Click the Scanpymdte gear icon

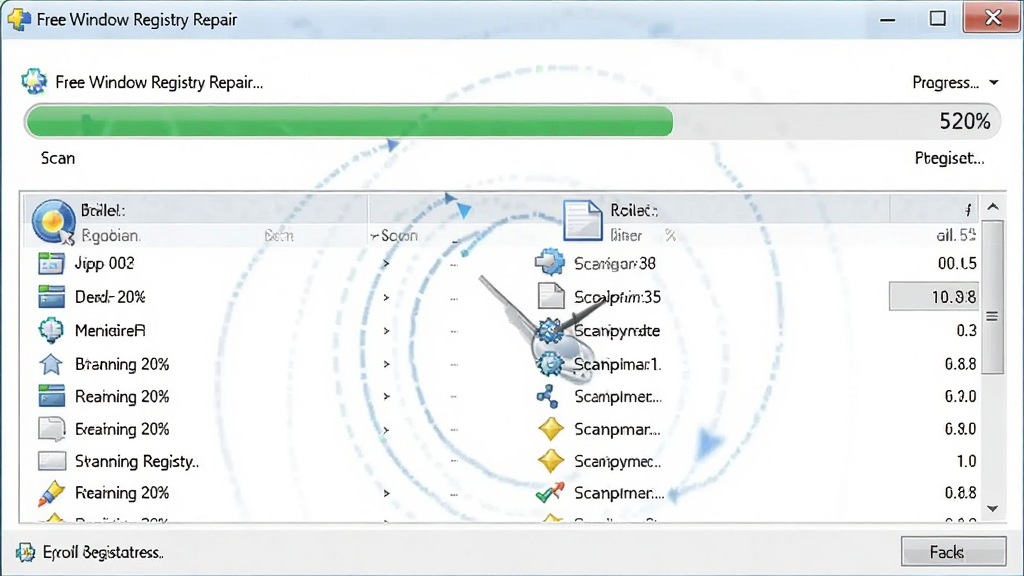(x=550, y=330)
